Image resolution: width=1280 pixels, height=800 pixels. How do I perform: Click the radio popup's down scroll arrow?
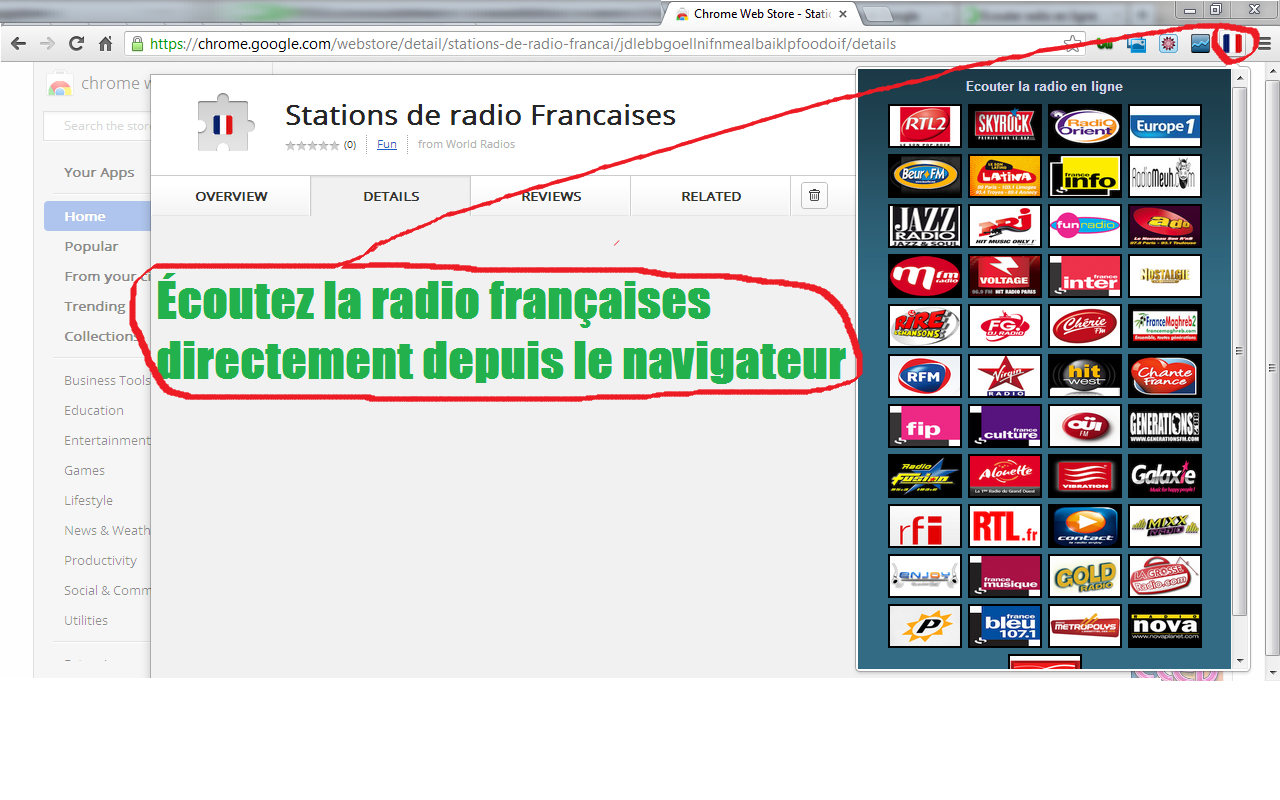pos(1240,661)
